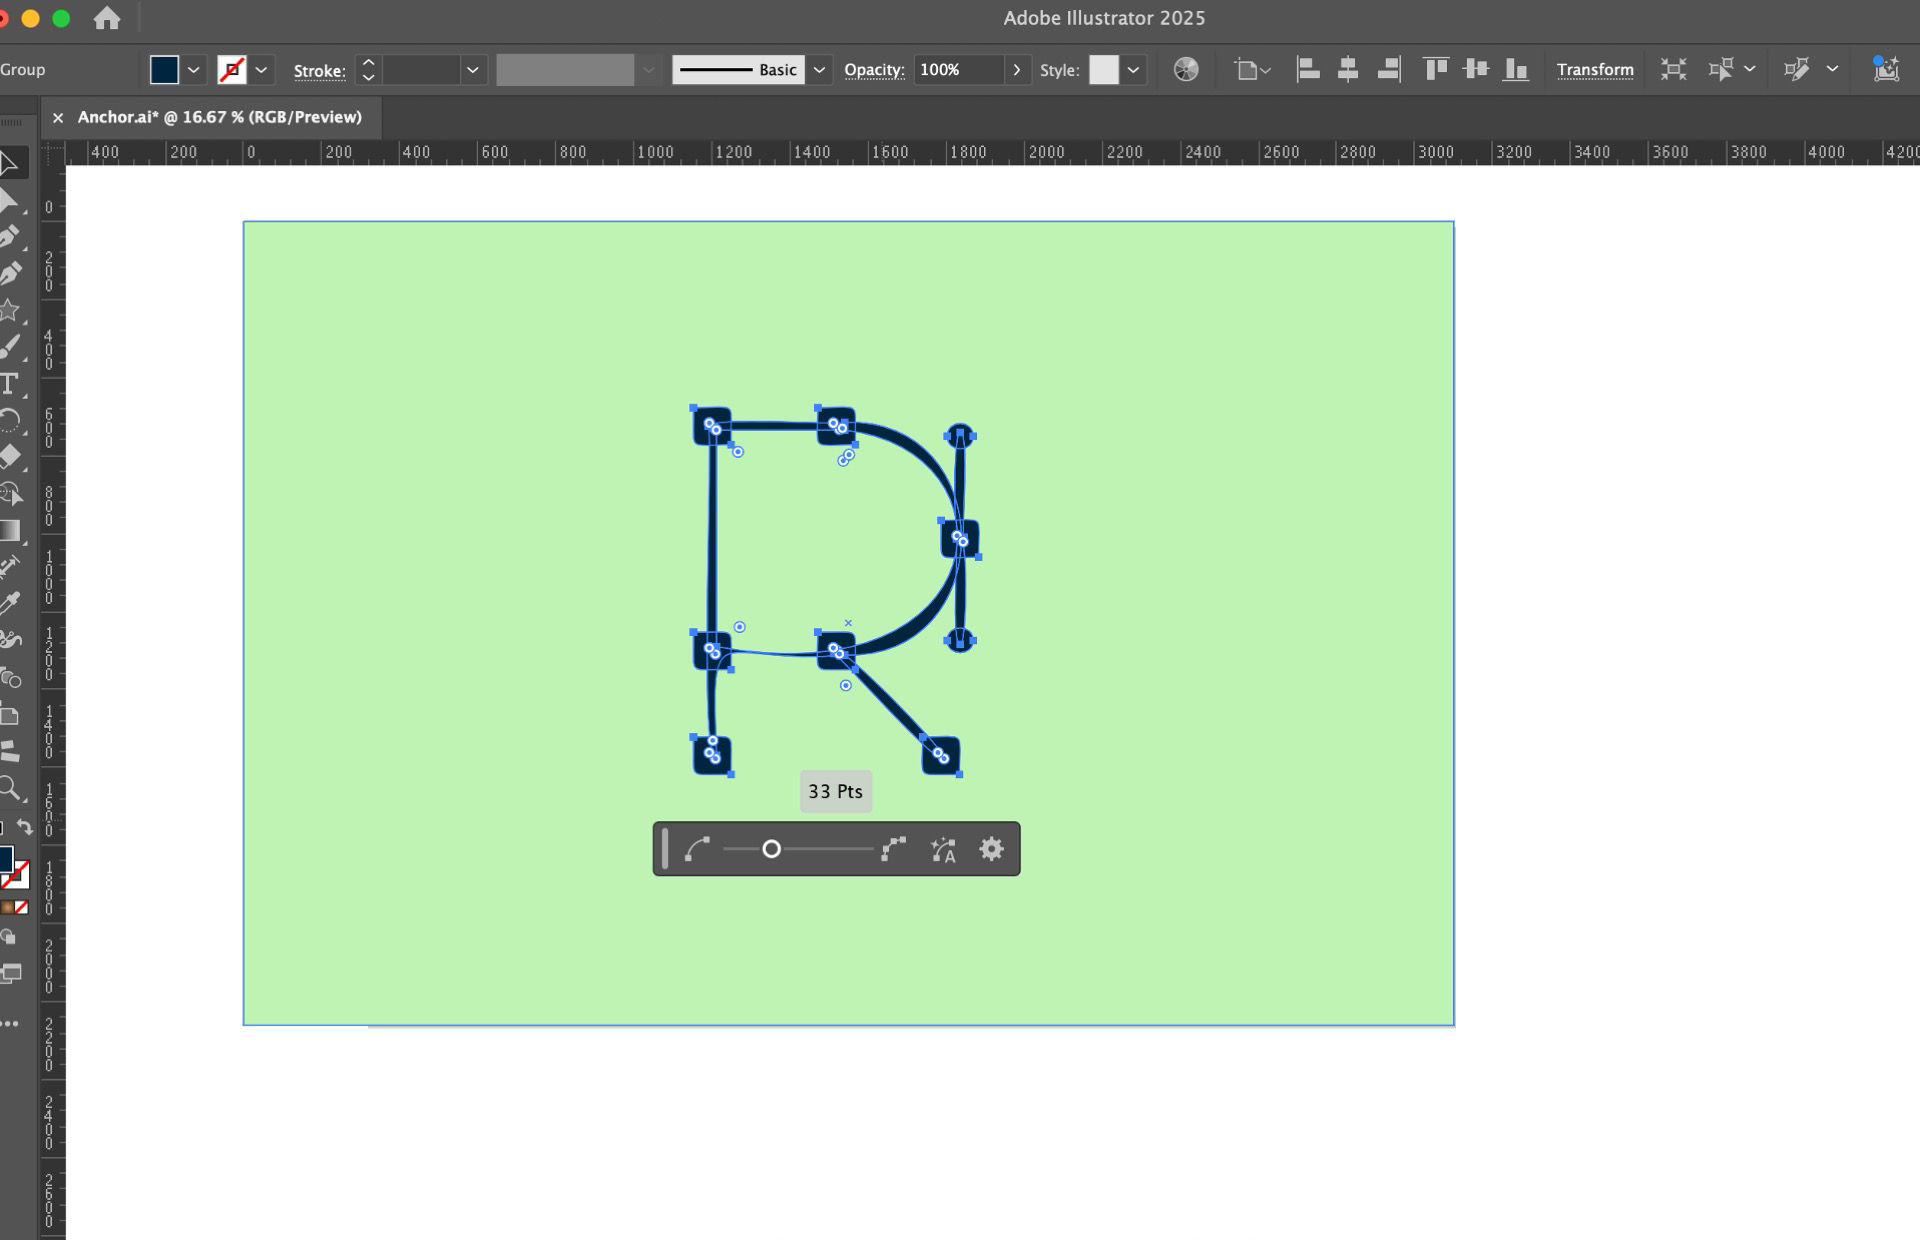Choose the Direct Selection tool

tap(11, 200)
